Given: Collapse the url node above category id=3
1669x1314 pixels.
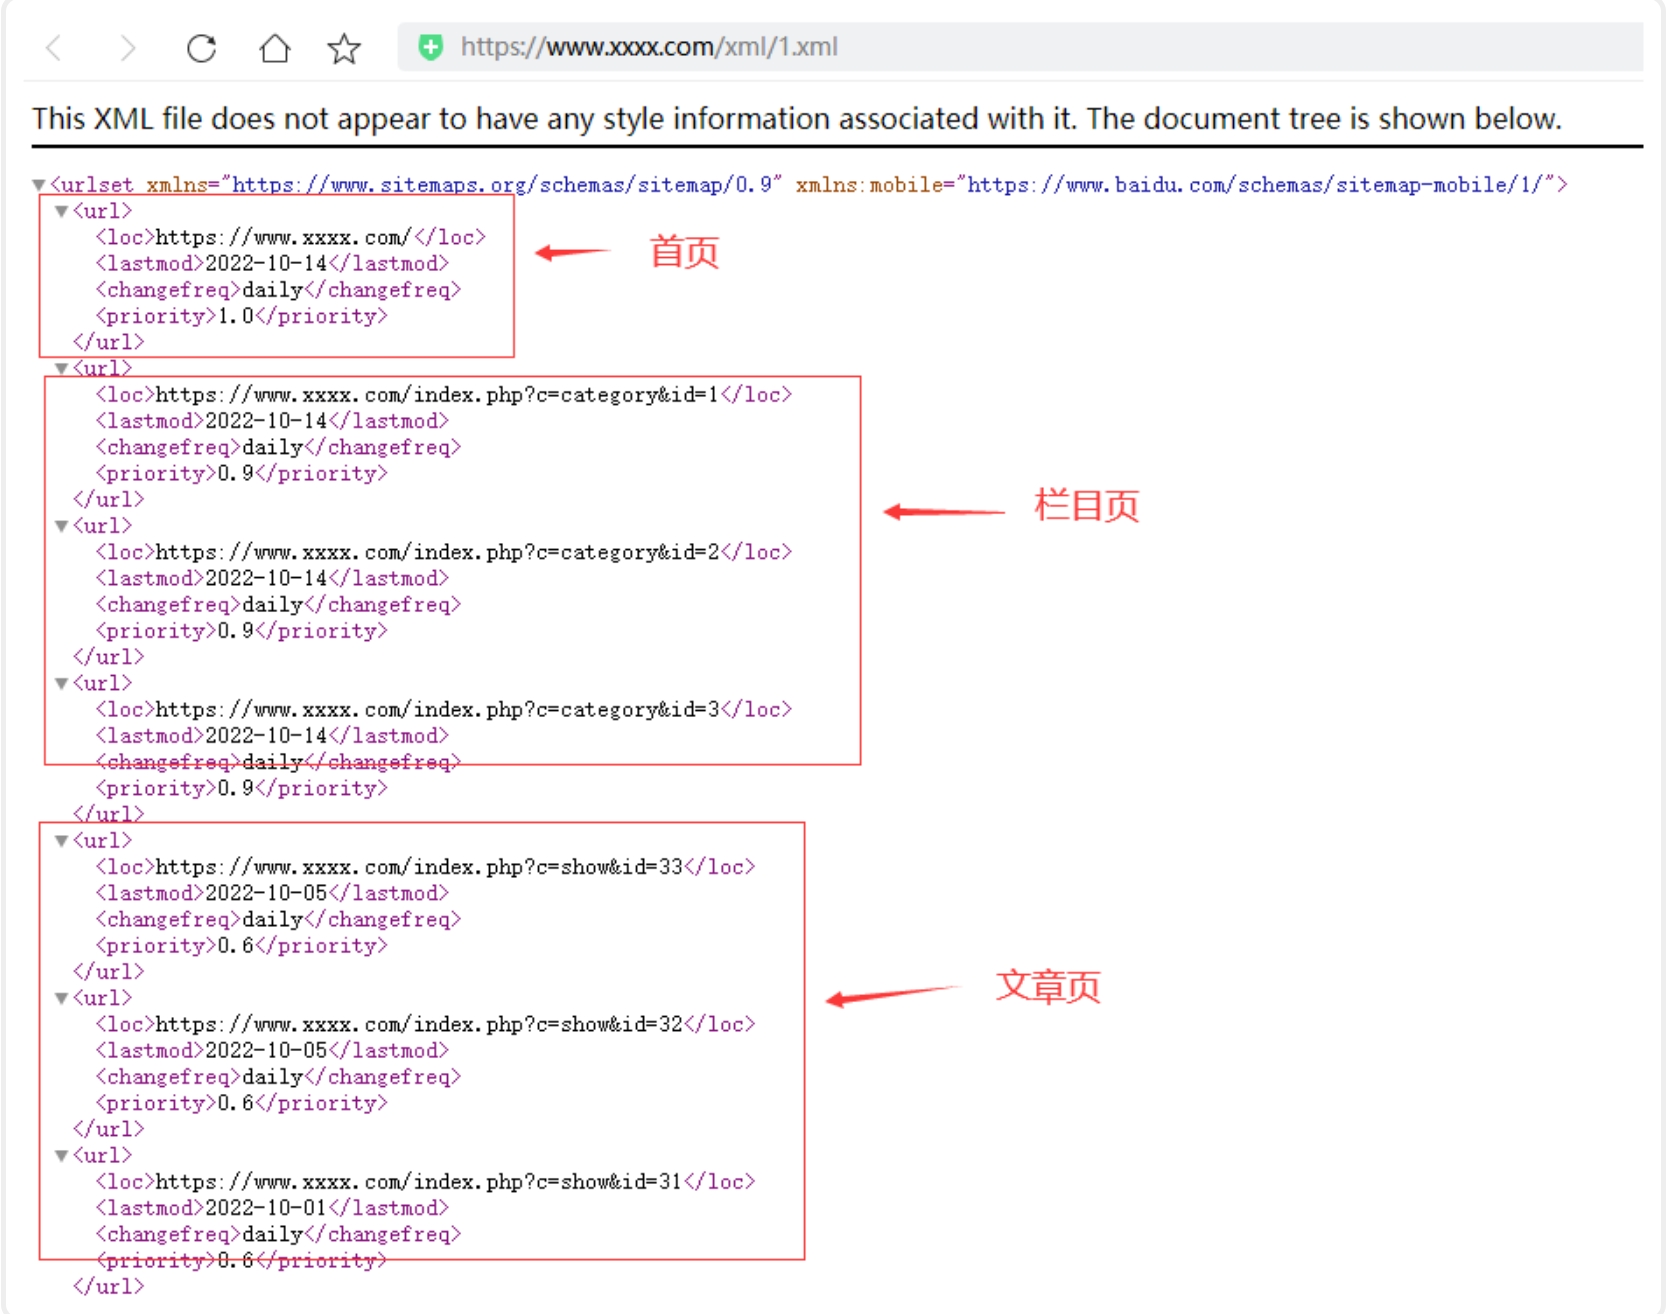Looking at the screenshot, I should 62,683.
